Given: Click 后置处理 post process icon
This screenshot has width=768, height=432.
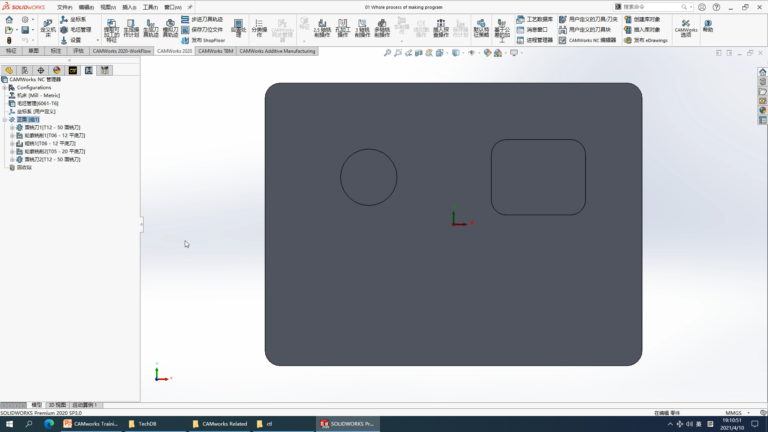Looking at the screenshot, I should 238,28.
